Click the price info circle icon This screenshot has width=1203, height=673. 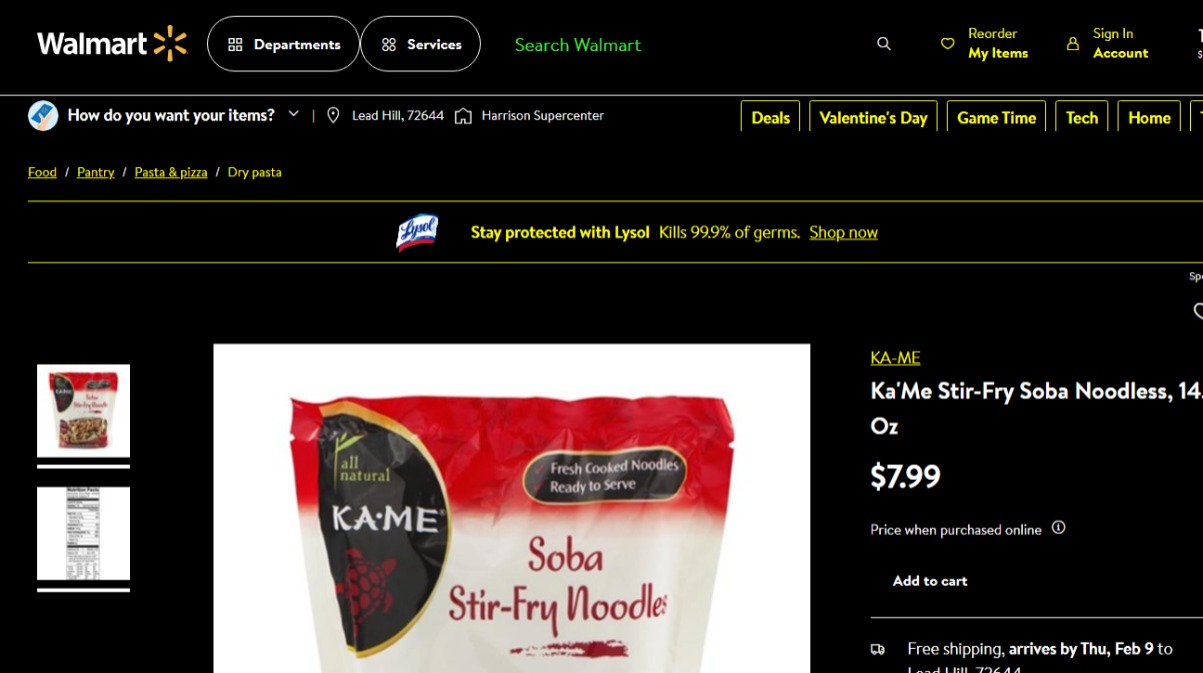click(x=1059, y=528)
